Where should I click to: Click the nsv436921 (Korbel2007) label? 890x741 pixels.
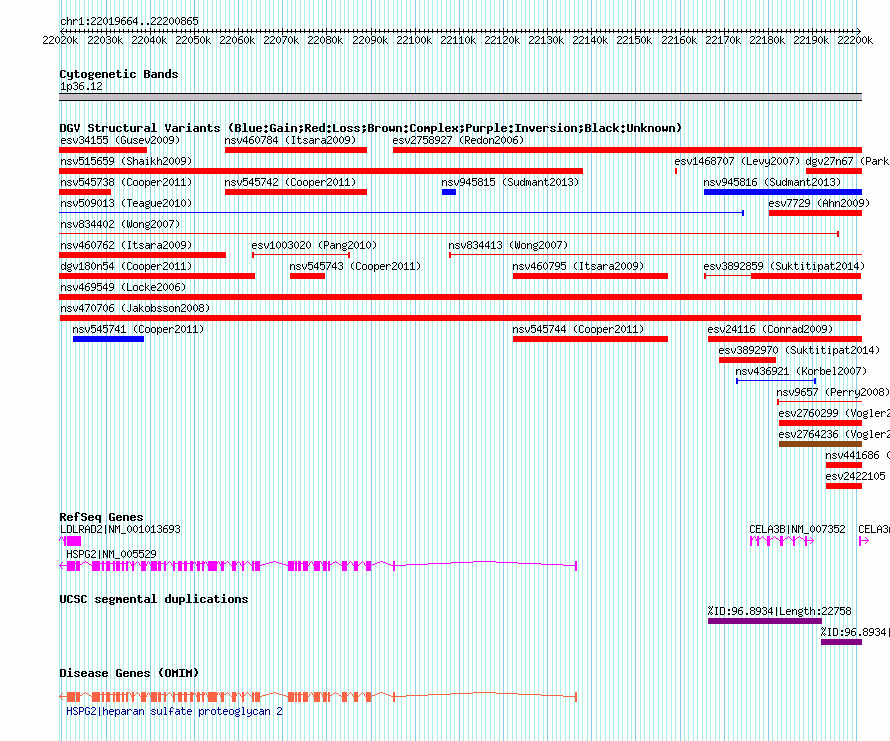[x=801, y=371]
